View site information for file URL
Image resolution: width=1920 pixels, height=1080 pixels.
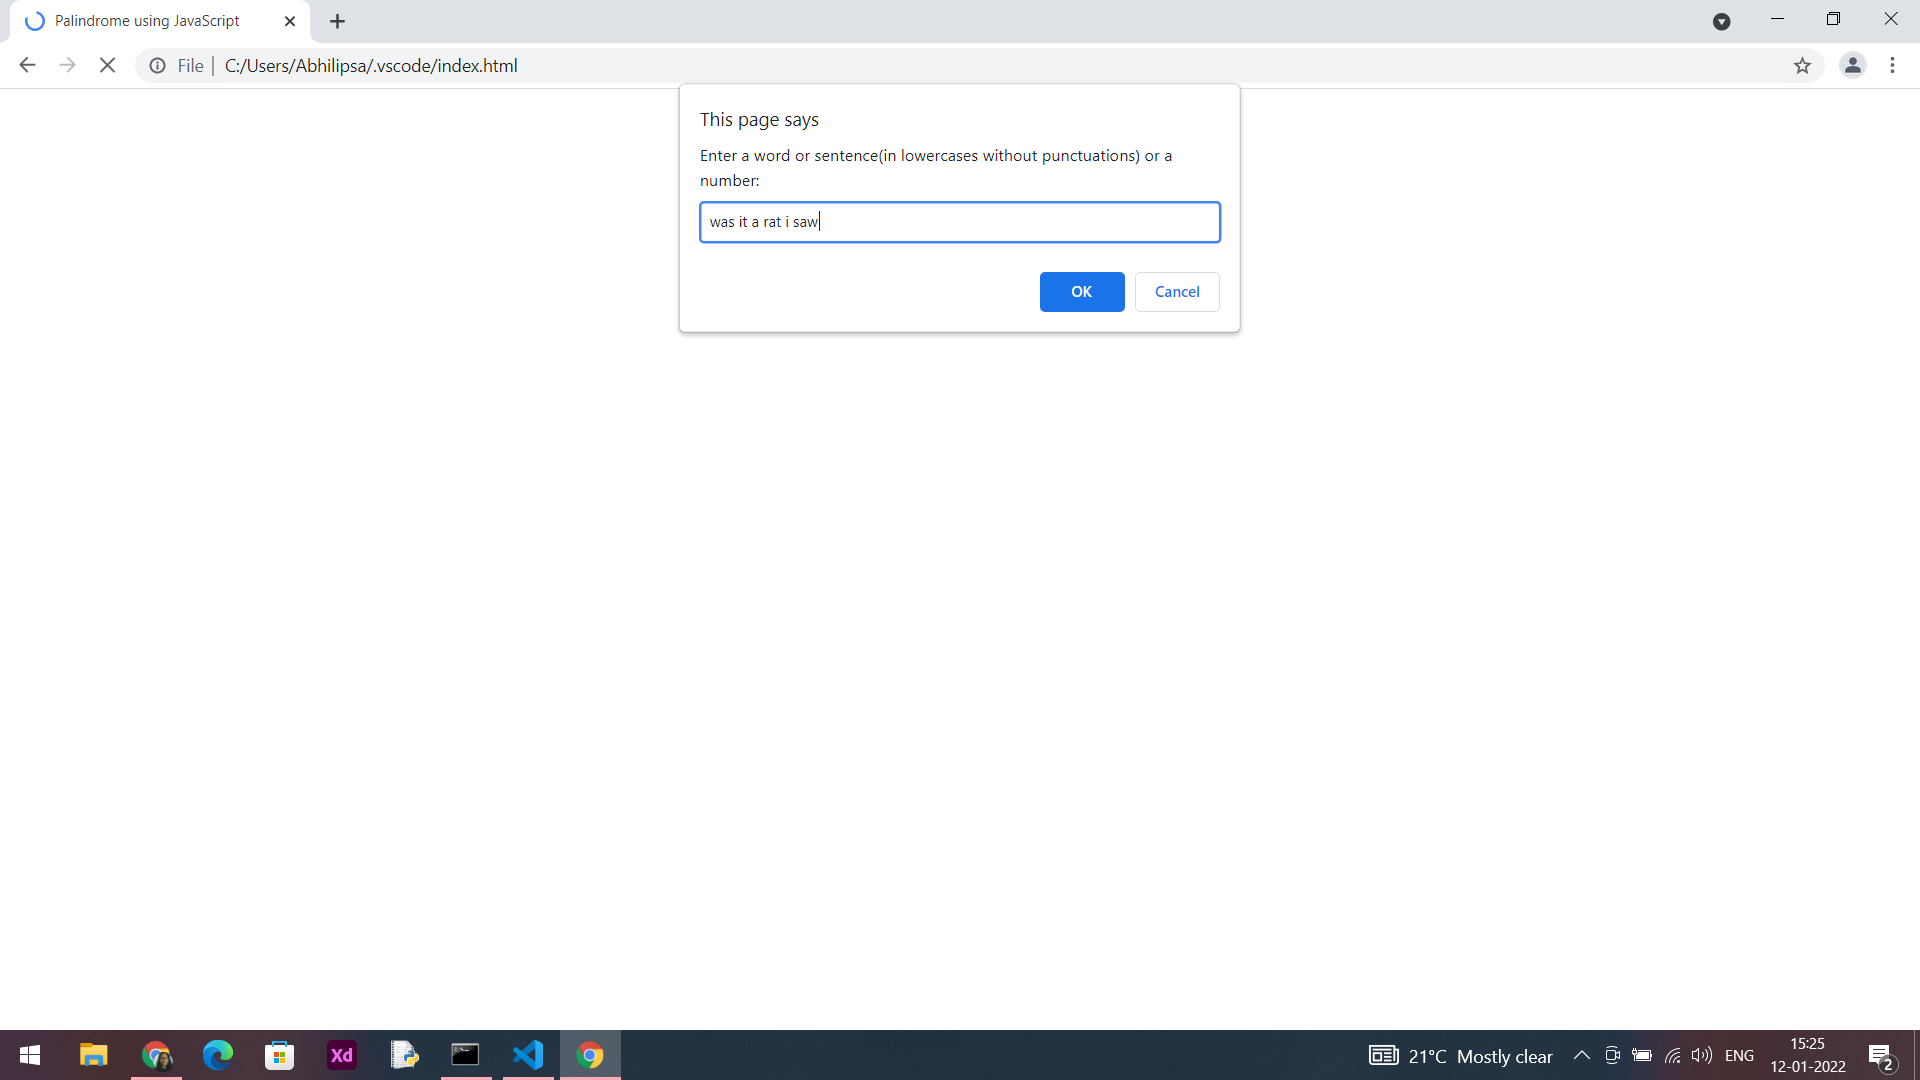pyautogui.click(x=158, y=66)
